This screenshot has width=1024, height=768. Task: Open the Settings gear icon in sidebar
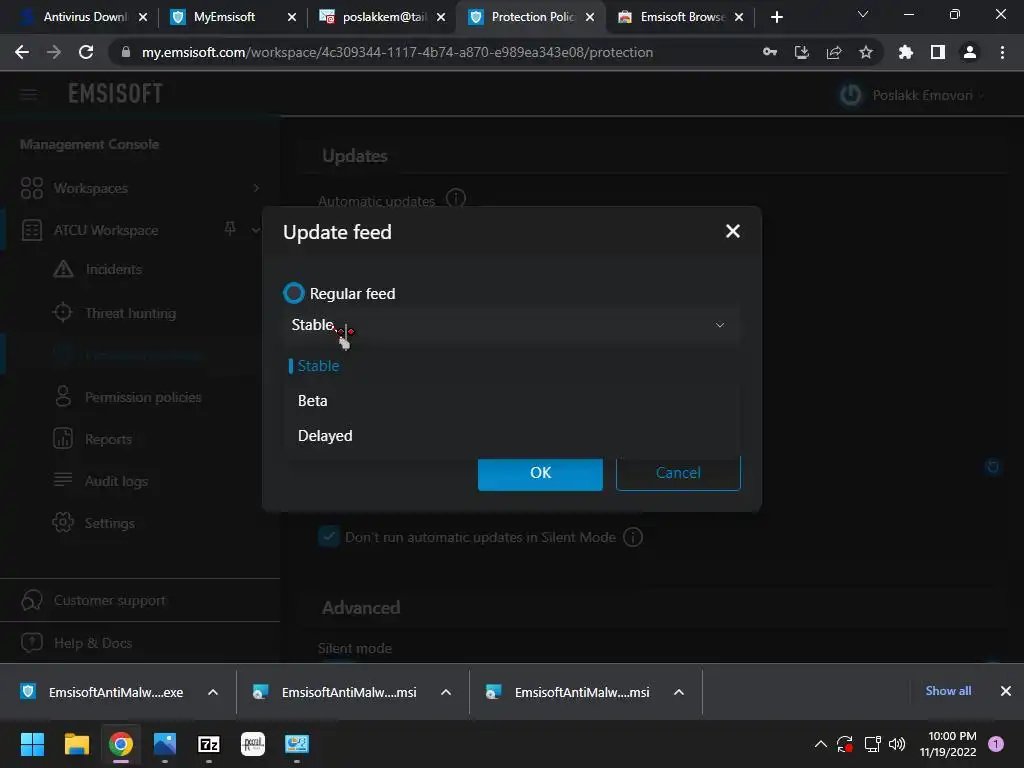click(63, 522)
